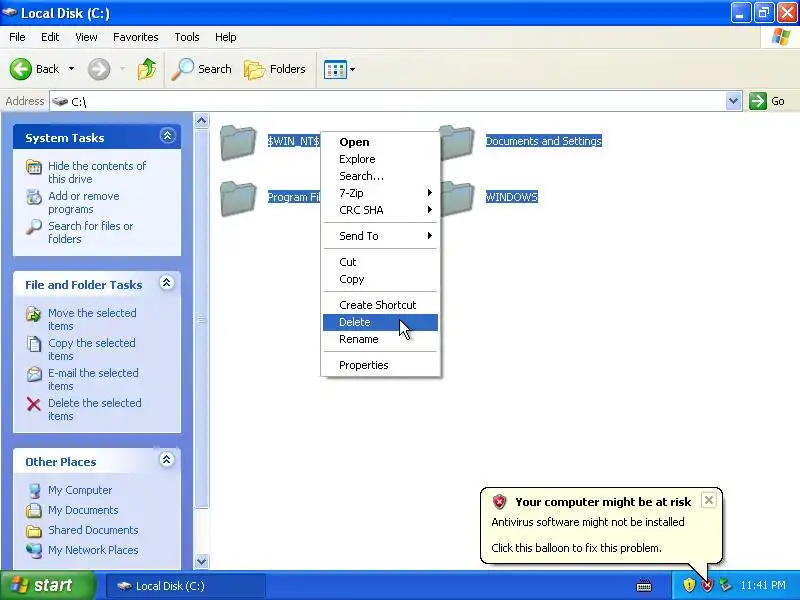Screen dimensions: 800x600
Task: Choose Delete from the context menu
Action: coord(381,322)
